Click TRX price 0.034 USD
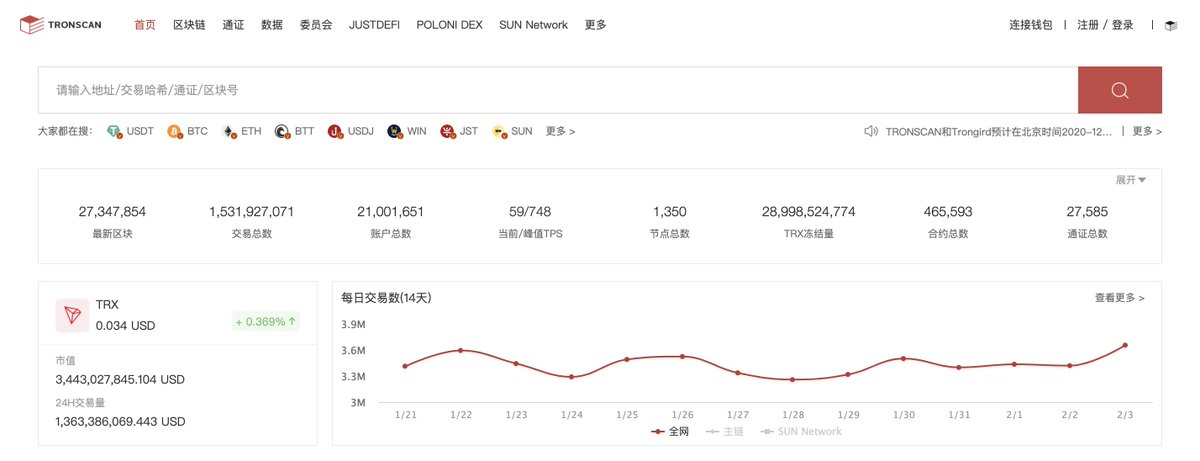Screen dimensions: 1200x461 point(125,326)
